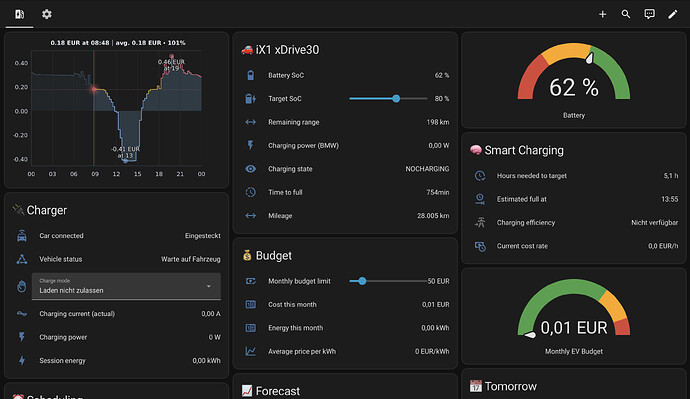Click the Monthly budget limit cash icon

[250, 281]
